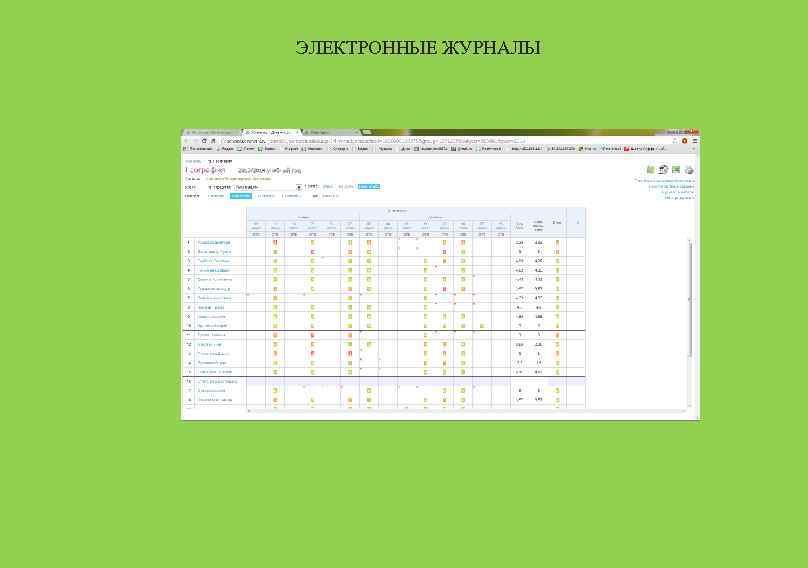Viewport: 808px width, 568px height.
Task: Open the class group dropdown list
Action: pyautogui.click(x=268, y=187)
